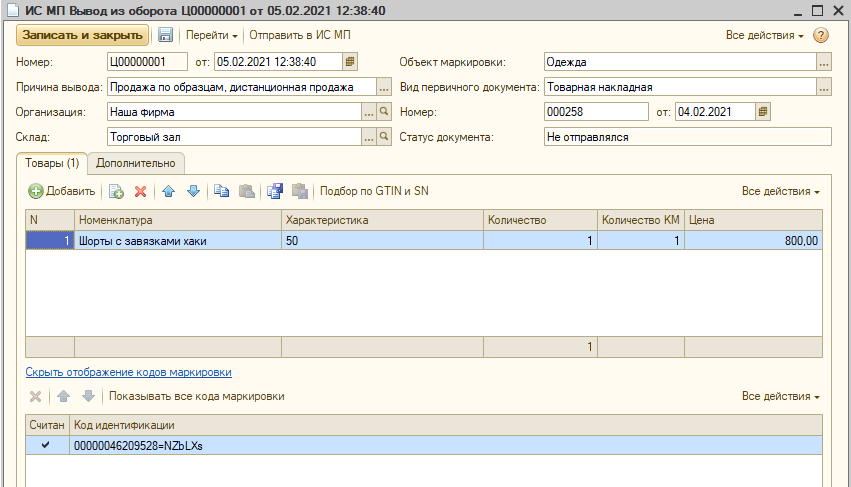This screenshot has width=851, height=487.
Task: Open Причина вывода selection list
Action: pos(383,87)
